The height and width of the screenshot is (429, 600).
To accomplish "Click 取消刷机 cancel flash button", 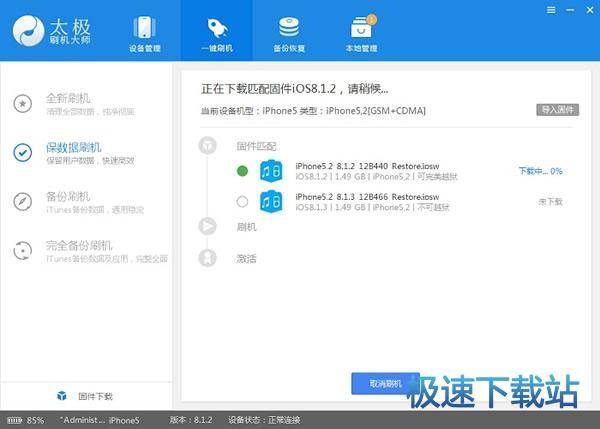I will 385,383.
